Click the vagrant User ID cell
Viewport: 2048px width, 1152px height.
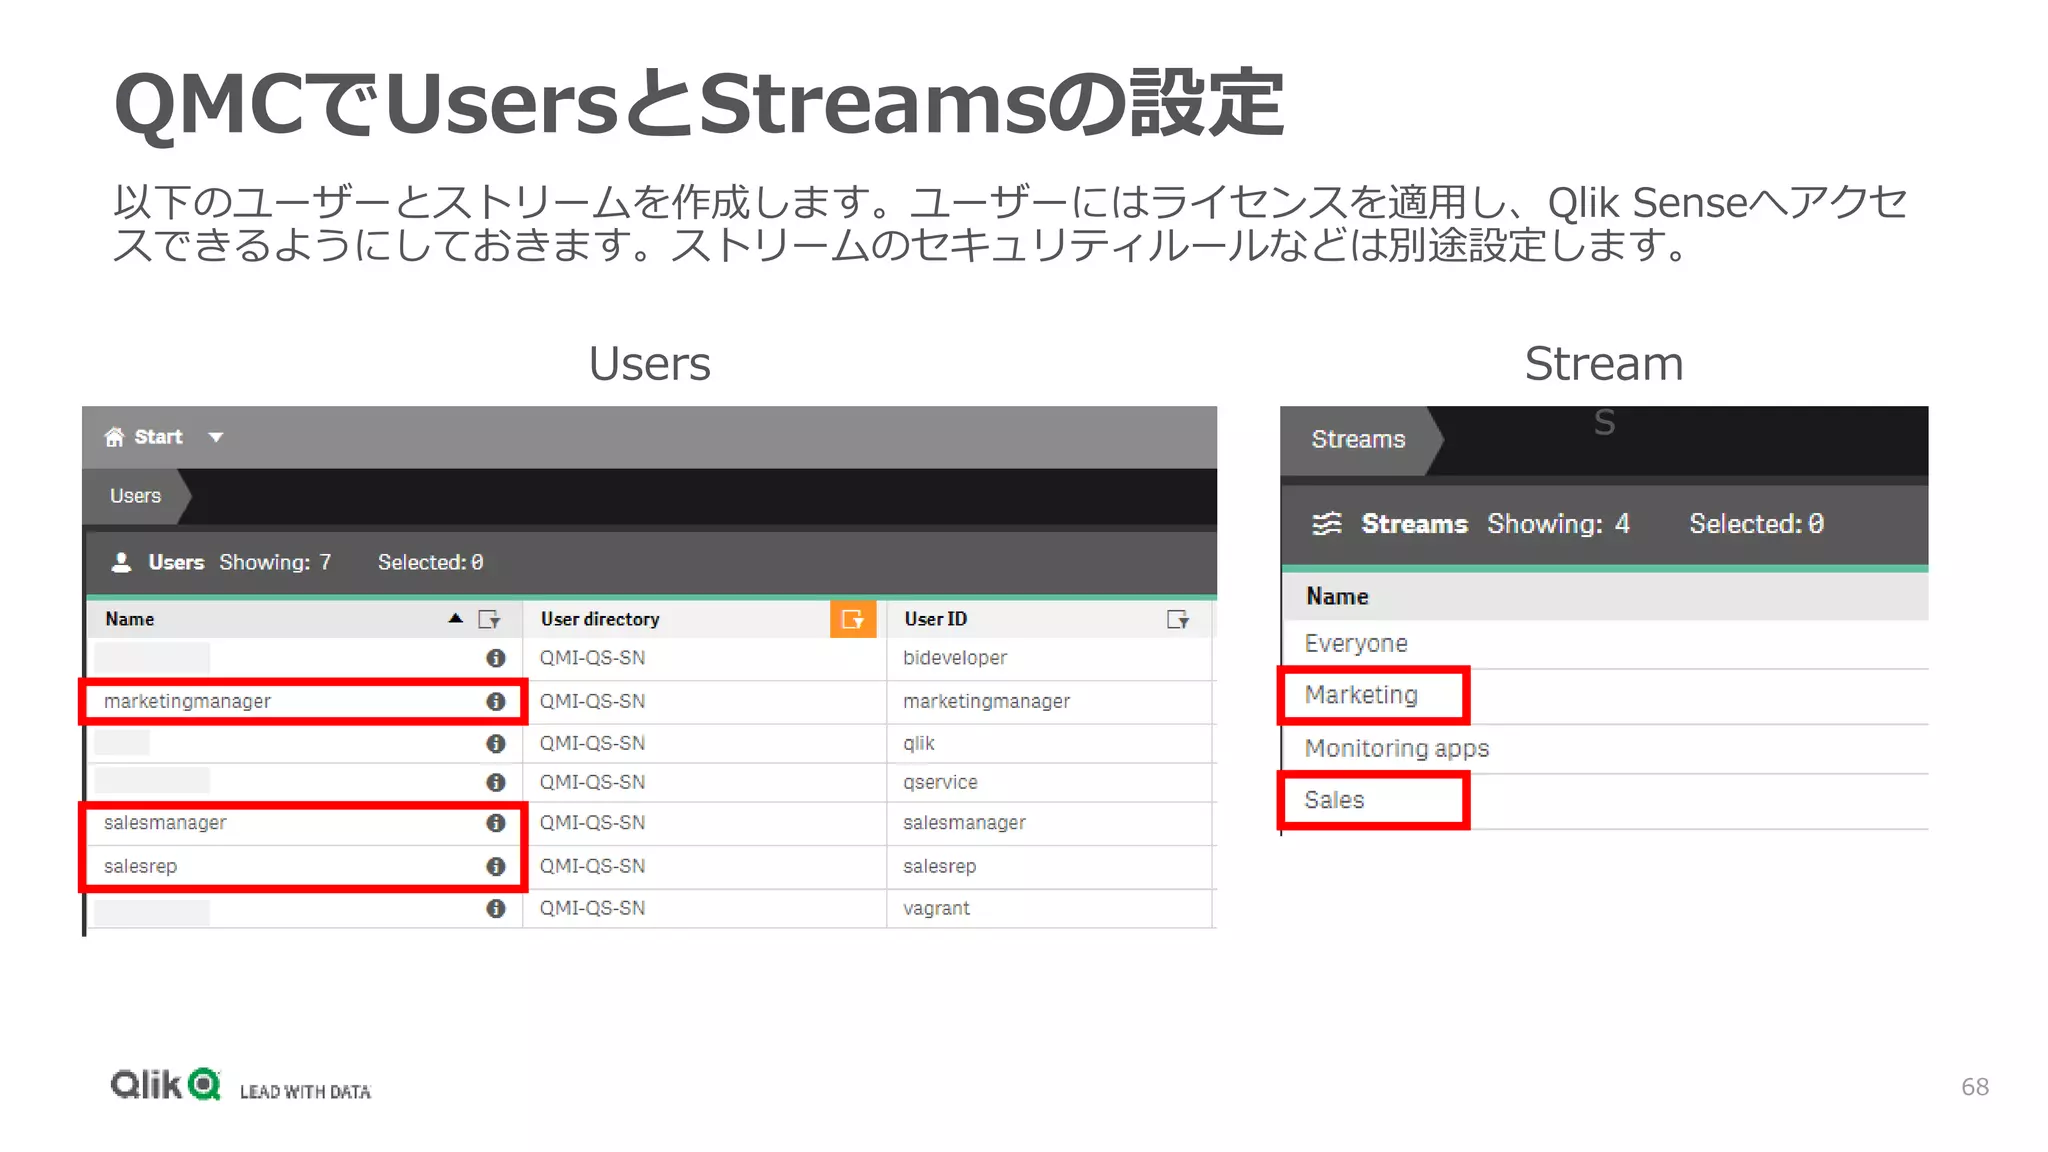[936, 908]
